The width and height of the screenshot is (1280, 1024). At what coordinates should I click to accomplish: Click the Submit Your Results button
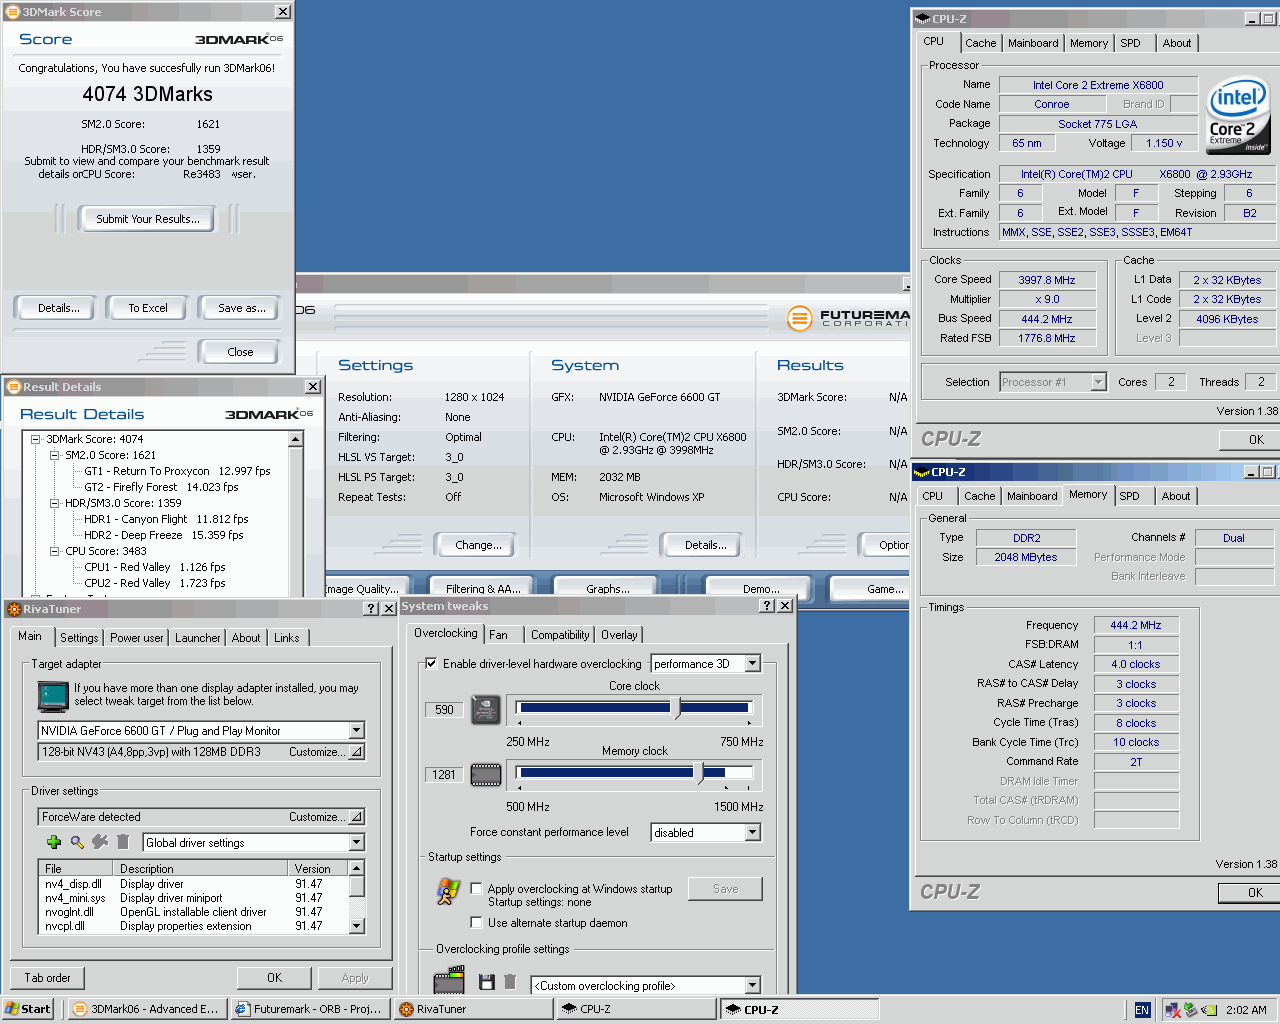[147, 219]
